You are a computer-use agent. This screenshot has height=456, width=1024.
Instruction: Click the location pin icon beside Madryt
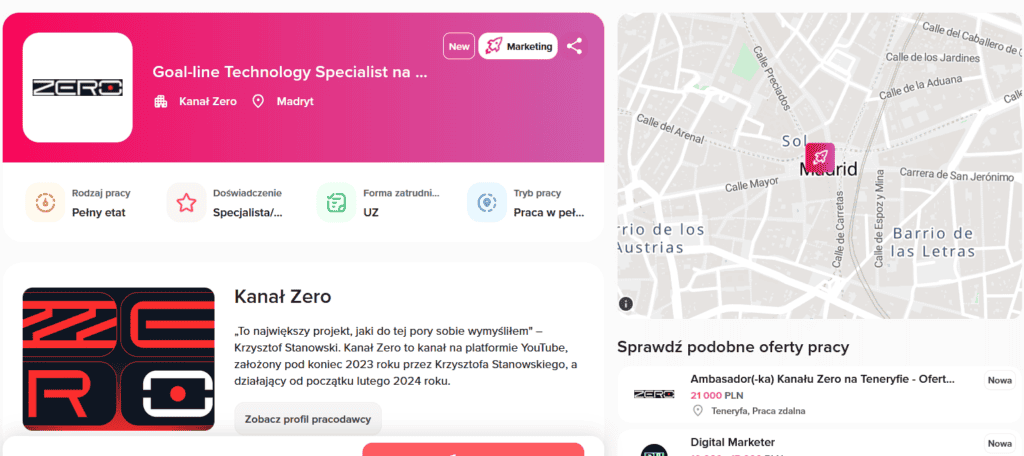258,101
